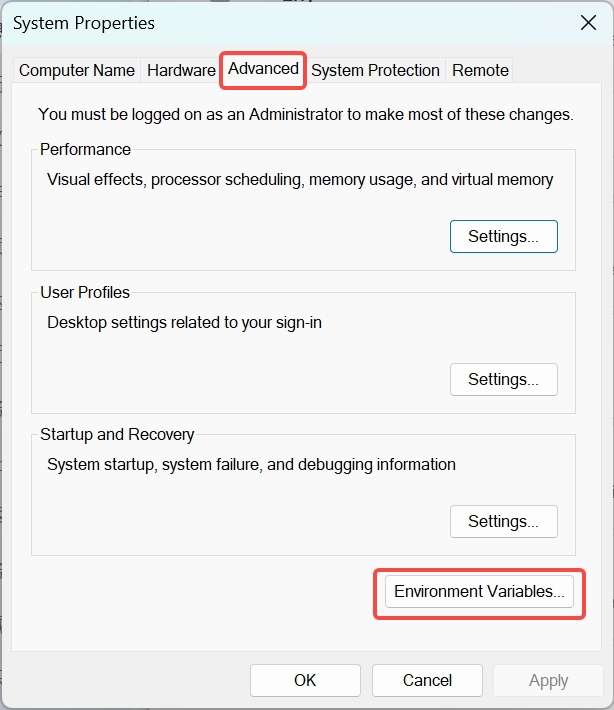Confirm with the OK button
The height and width of the screenshot is (710, 614).
coord(305,680)
